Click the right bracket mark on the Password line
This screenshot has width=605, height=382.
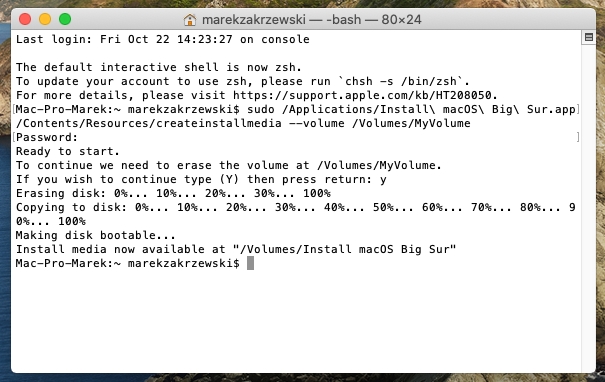coord(578,137)
